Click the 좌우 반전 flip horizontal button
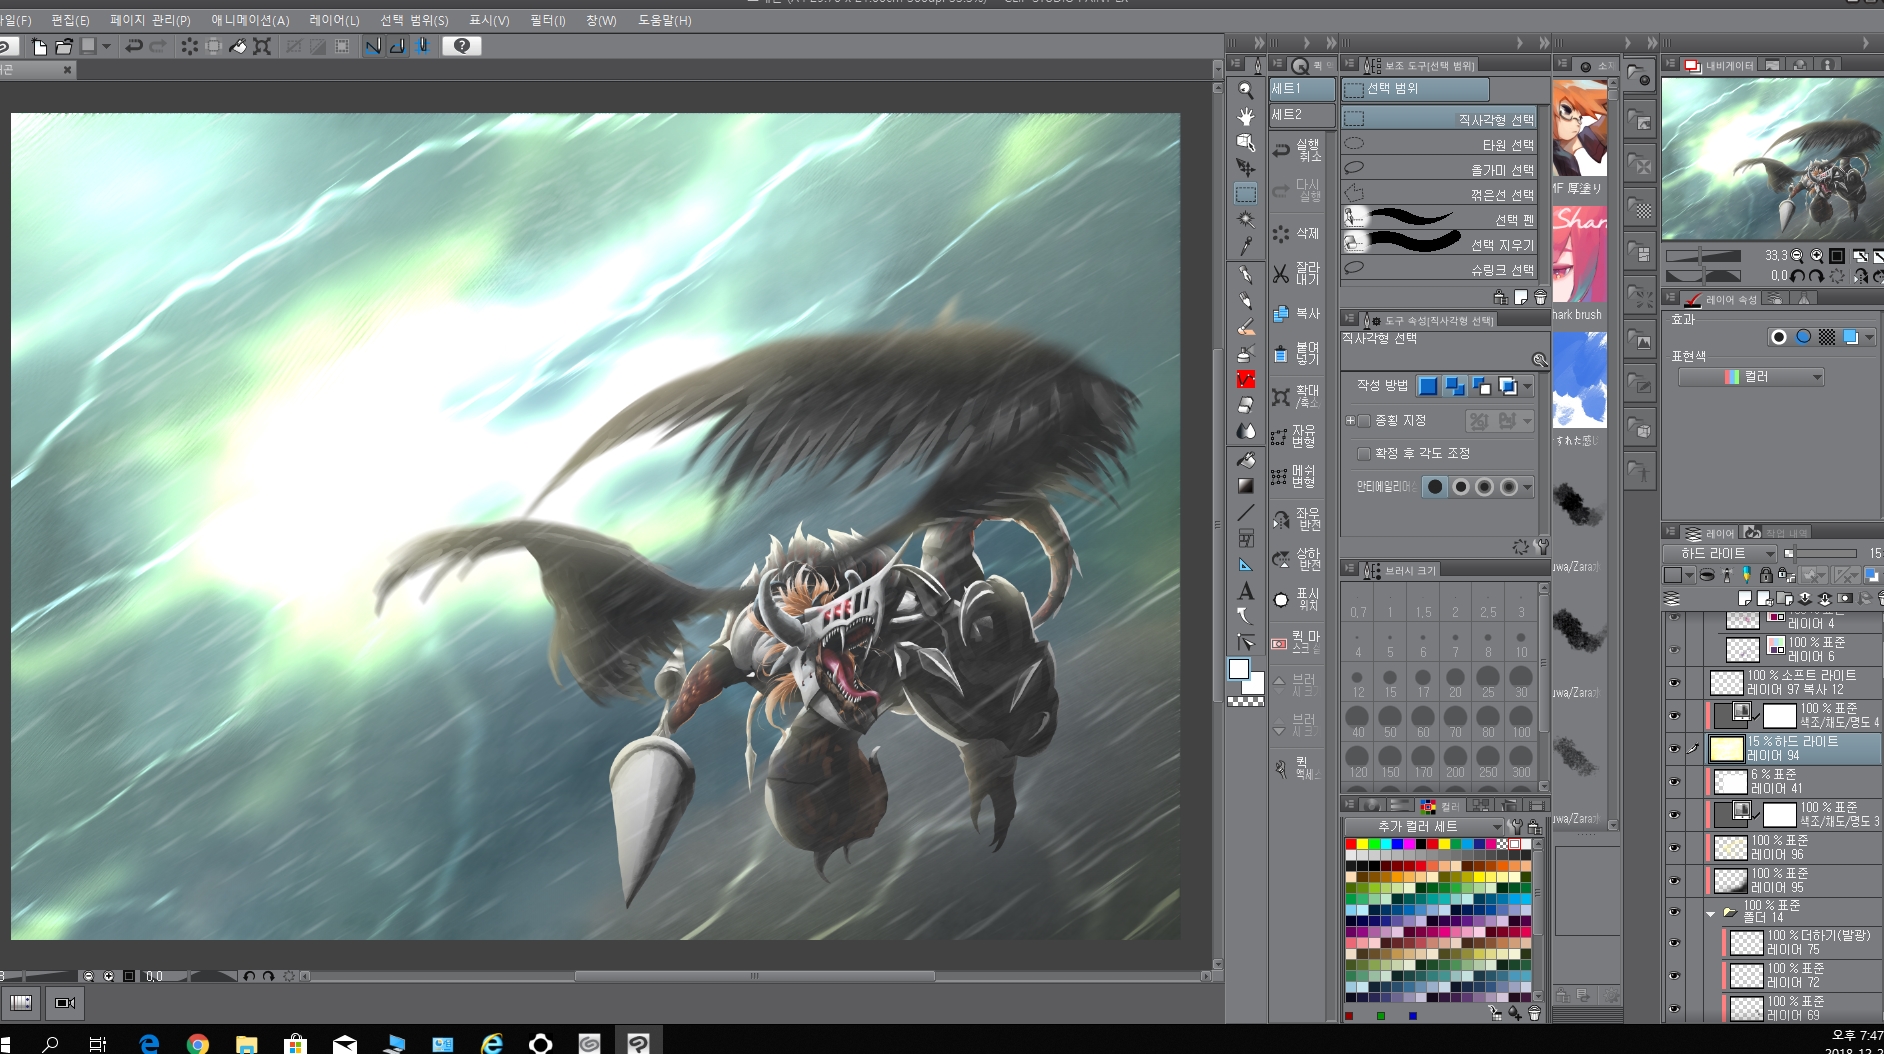The height and width of the screenshot is (1054, 1884). [1297, 518]
